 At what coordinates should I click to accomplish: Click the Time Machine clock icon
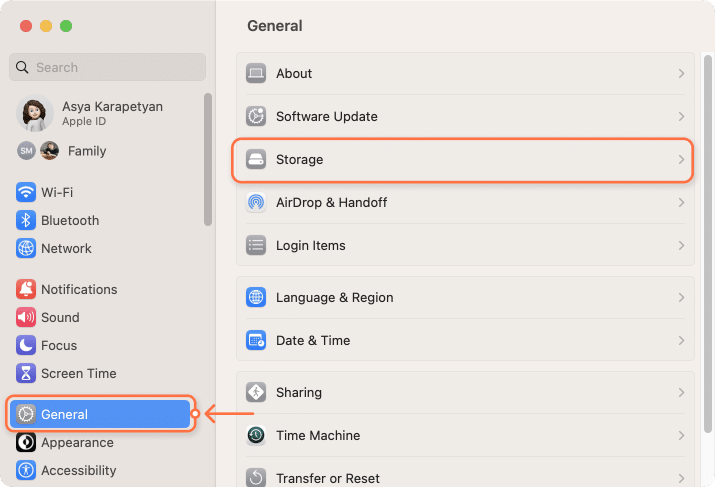(x=256, y=435)
